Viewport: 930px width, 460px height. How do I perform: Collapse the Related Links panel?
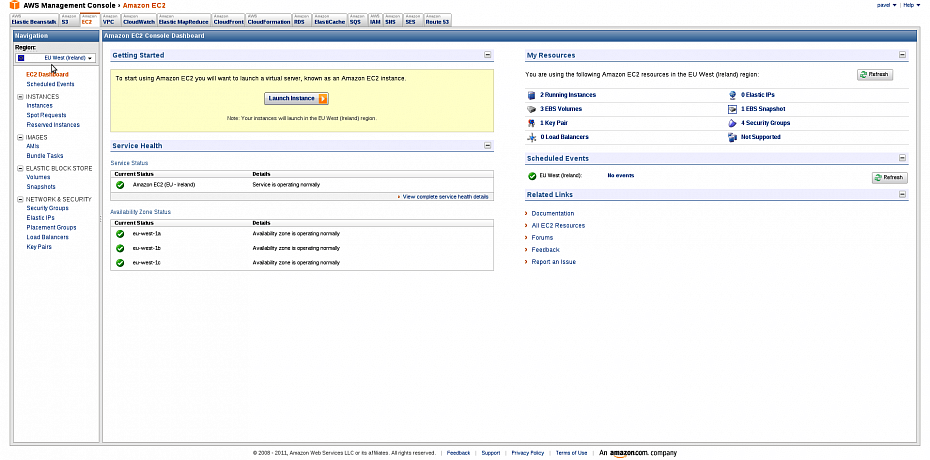coord(902,194)
